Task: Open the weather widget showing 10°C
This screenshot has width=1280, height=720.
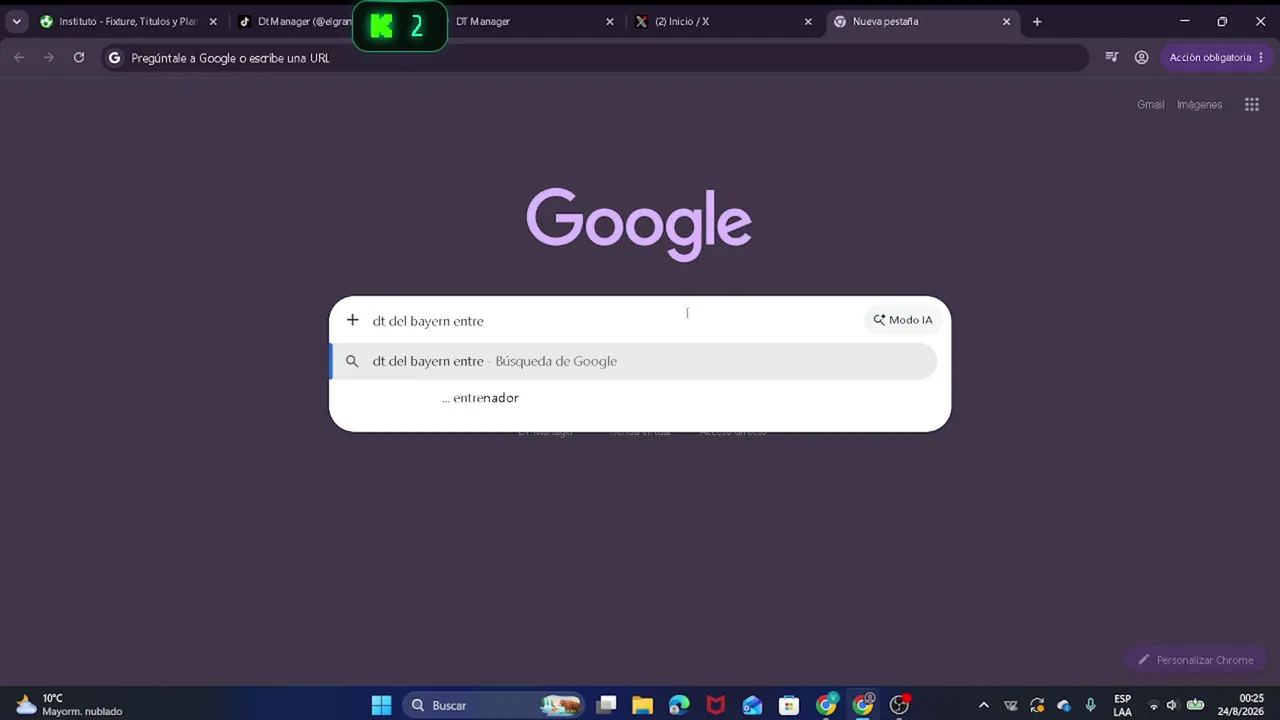Action: 70,705
